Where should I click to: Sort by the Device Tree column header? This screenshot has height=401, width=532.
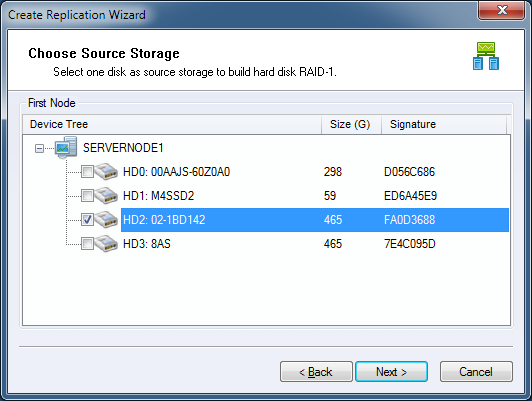tap(172, 124)
